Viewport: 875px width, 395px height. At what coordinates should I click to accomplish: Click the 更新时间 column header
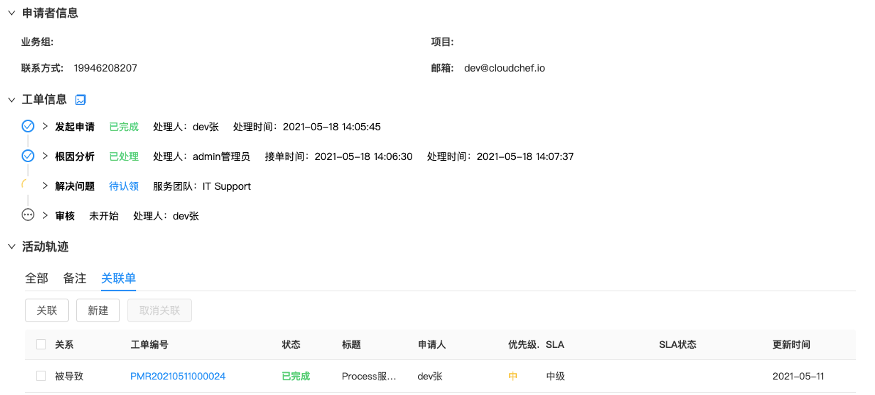[x=791, y=345]
